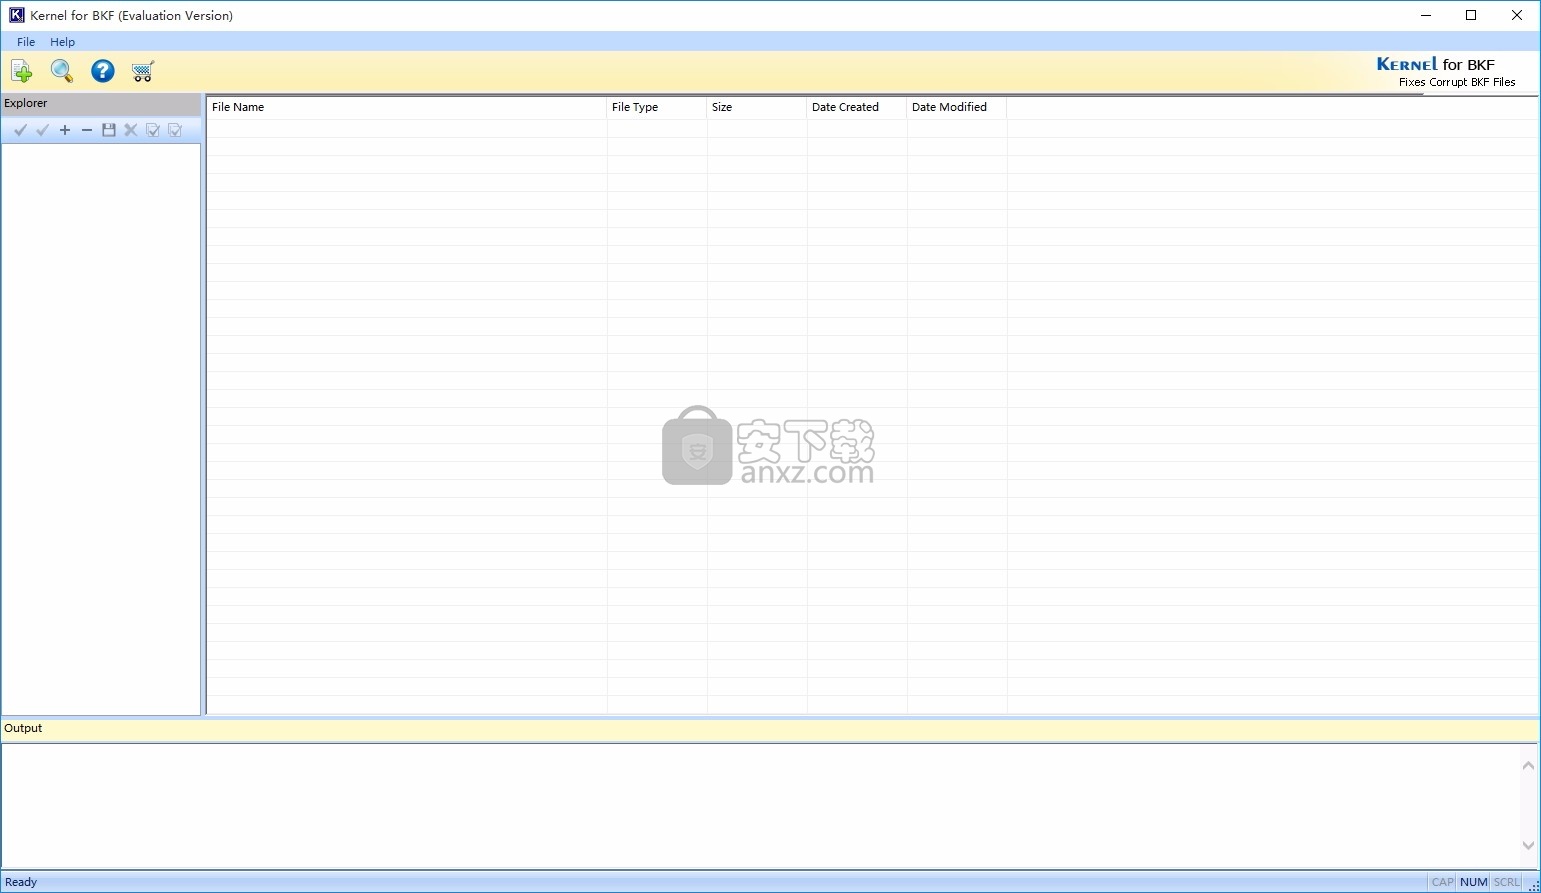Click Output scrollbar down arrow
This screenshot has width=1541, height=893.
tap(1528, 846)
